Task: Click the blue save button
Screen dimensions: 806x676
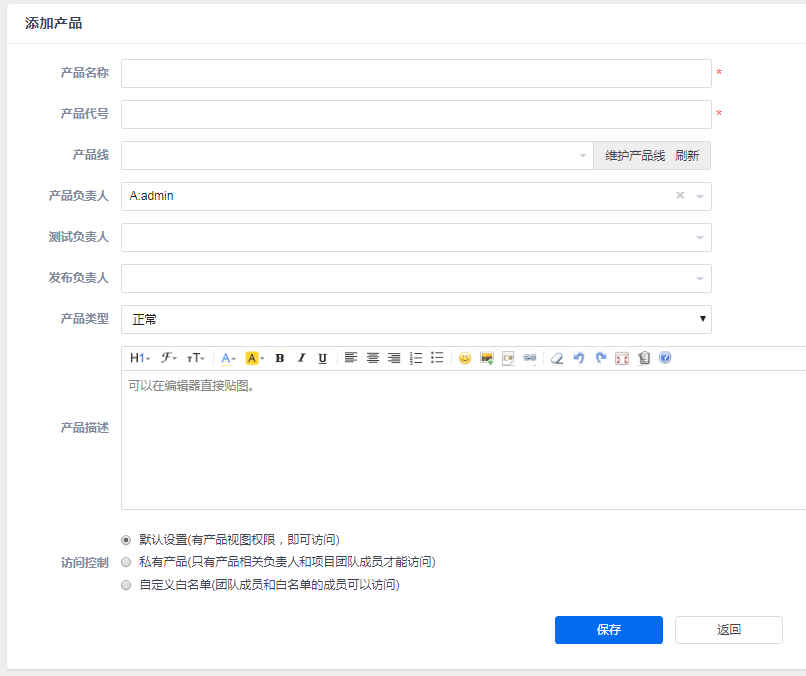Action: (608, 630)
